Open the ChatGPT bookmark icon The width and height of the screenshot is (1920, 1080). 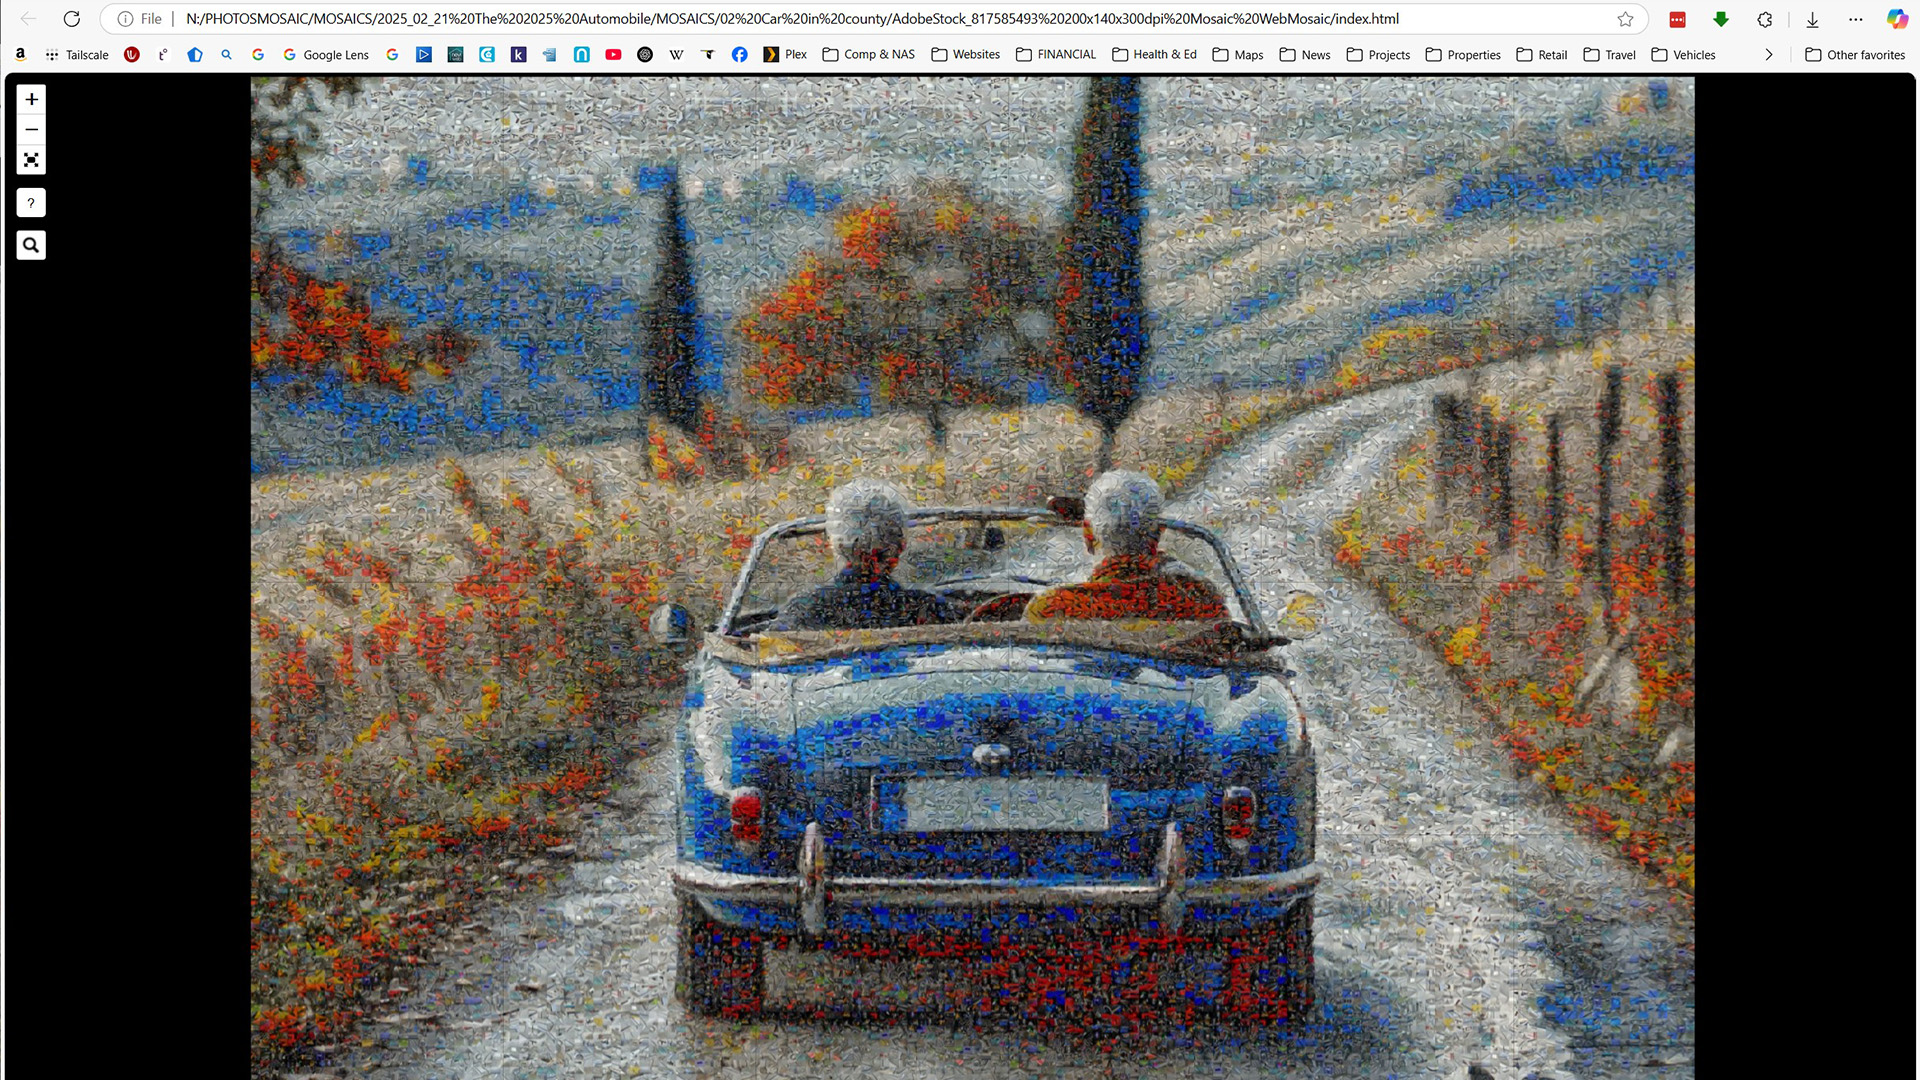point(645,54)
